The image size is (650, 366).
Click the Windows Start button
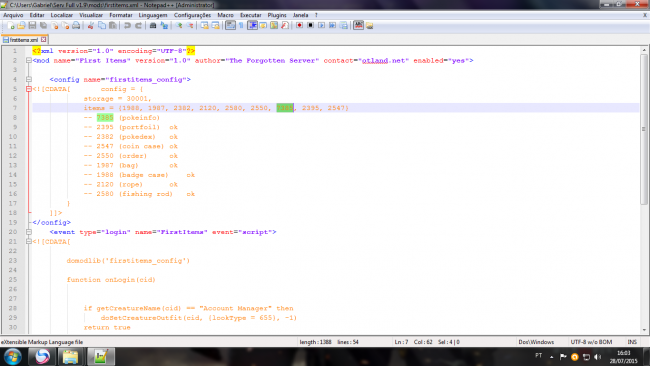13,356
